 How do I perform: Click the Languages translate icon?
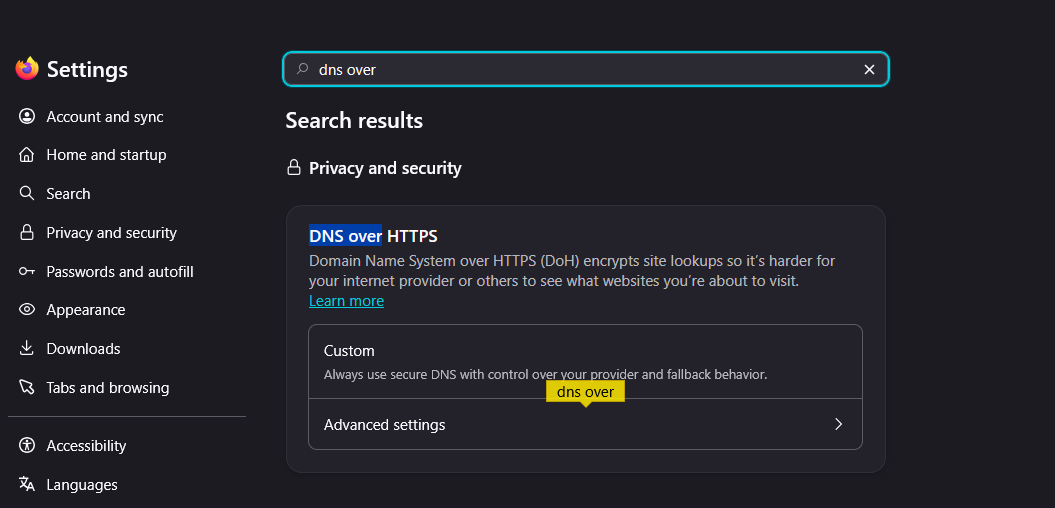pyautogui.click(x=26, y=484)
